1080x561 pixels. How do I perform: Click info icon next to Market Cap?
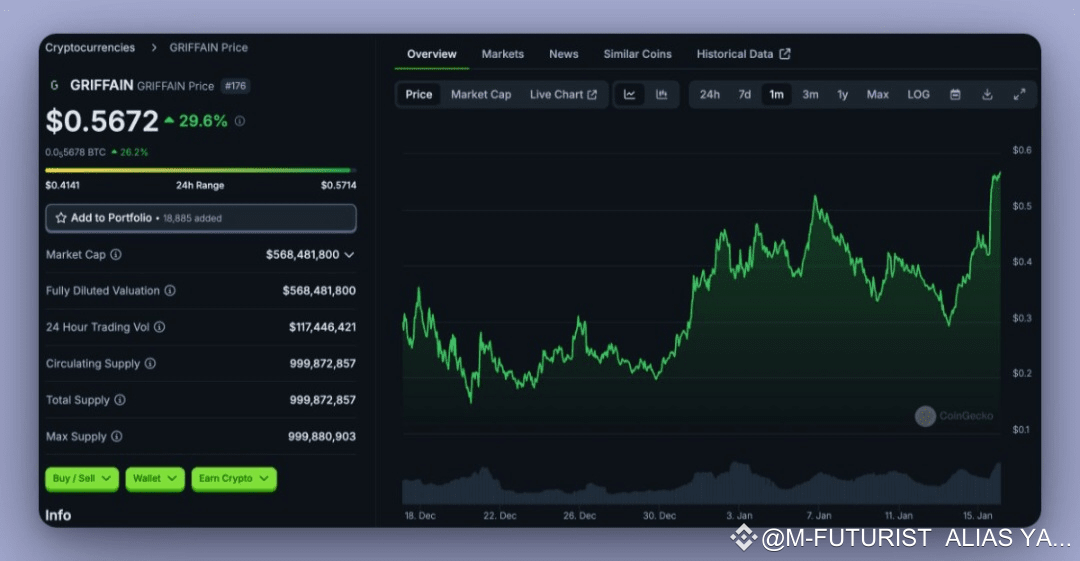click(116, 254)
